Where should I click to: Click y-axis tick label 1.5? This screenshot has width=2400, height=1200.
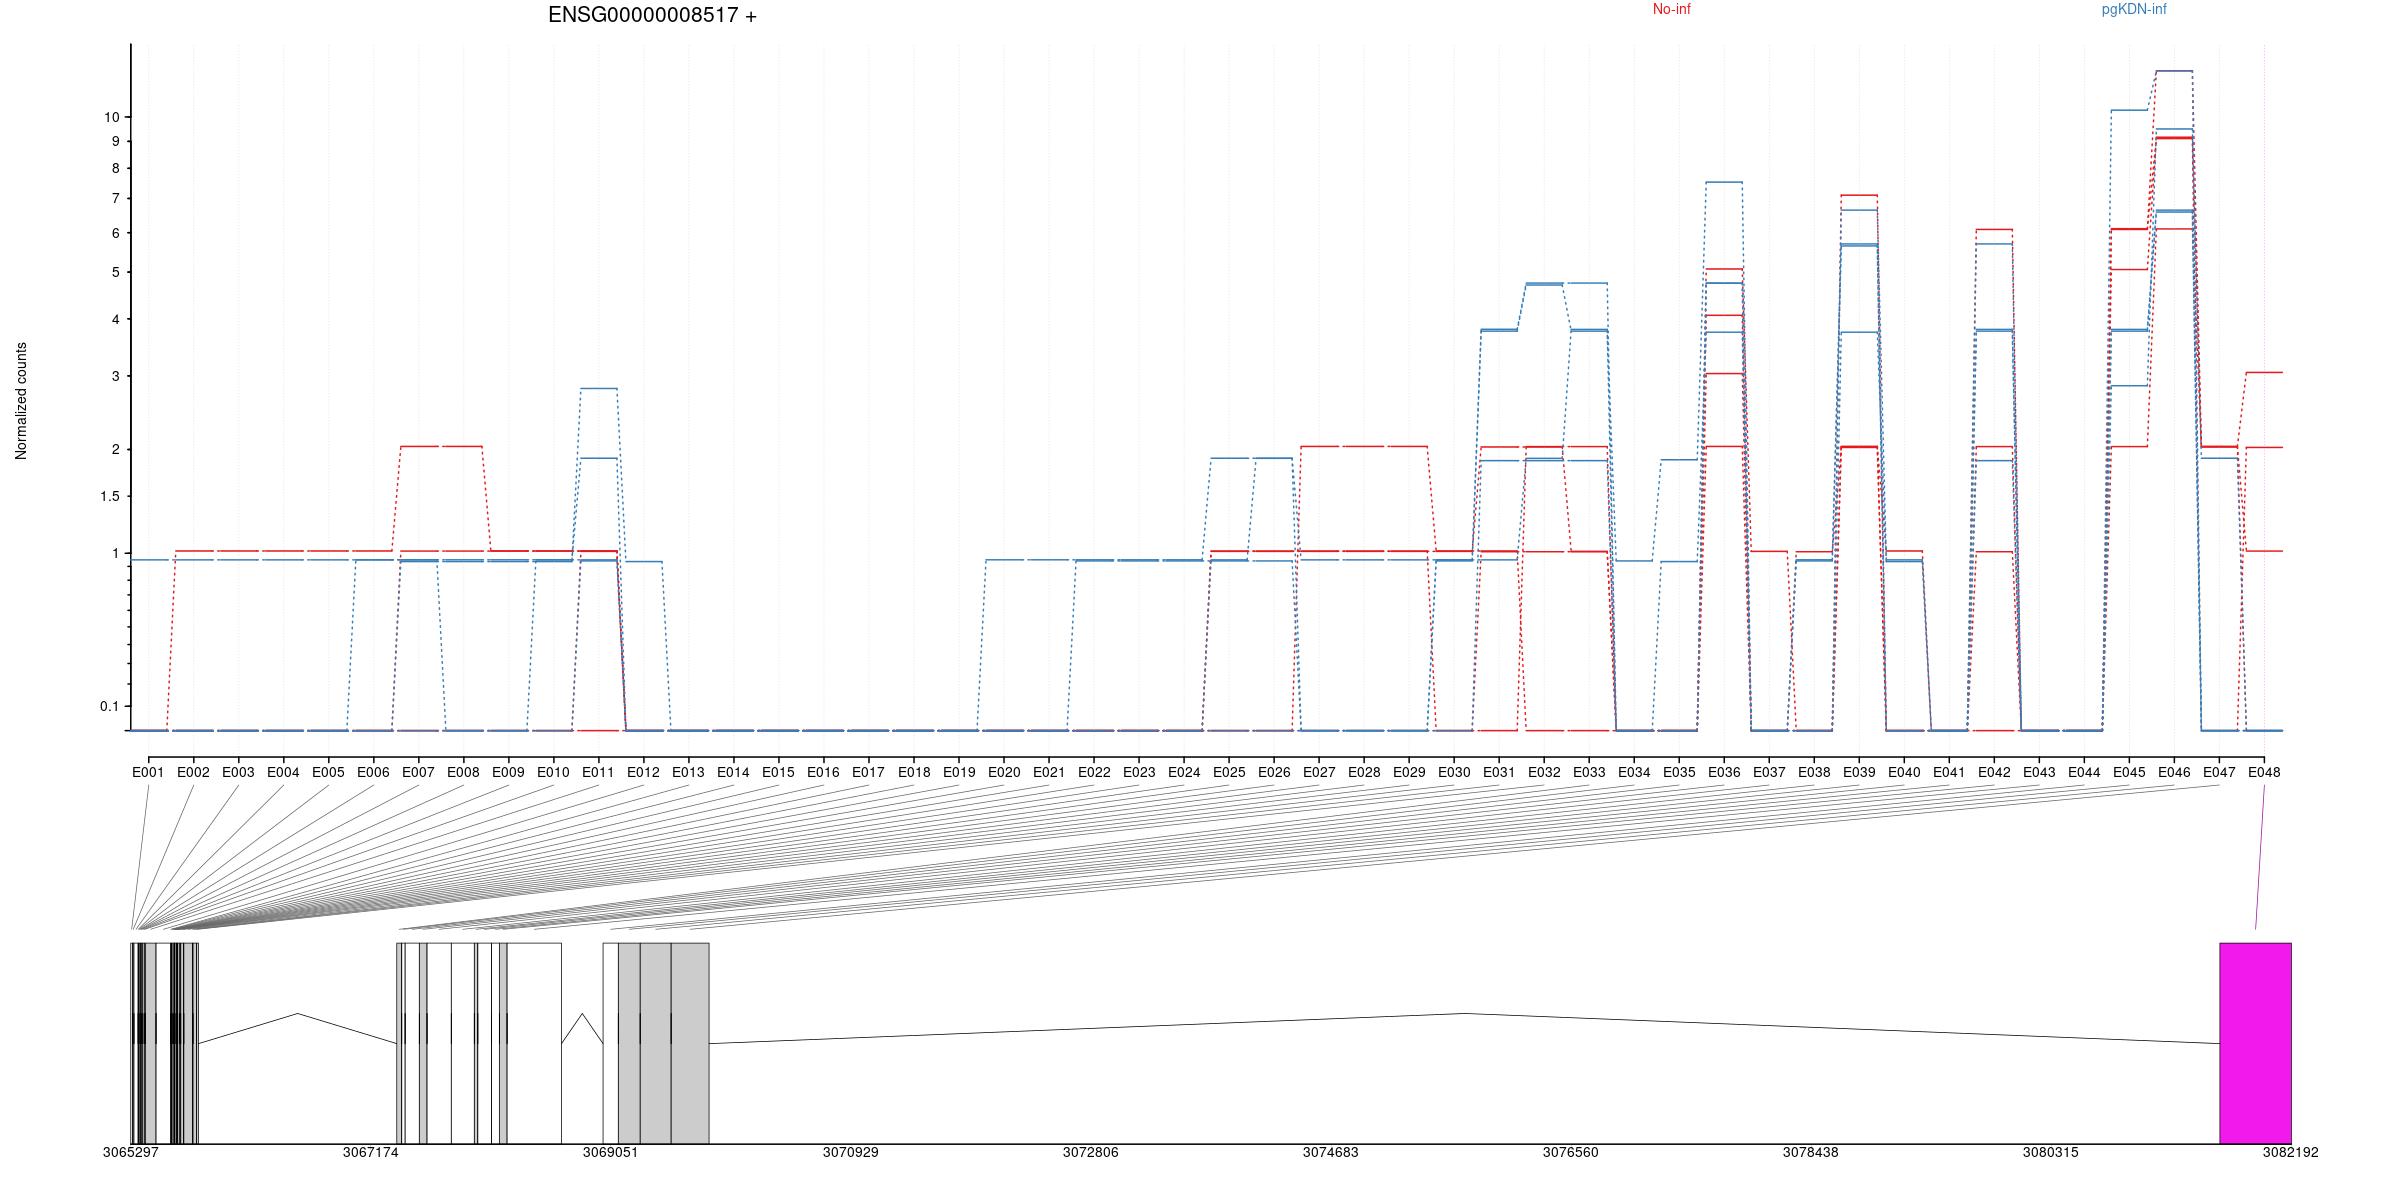pyautogui.click(x=109, y=497)
